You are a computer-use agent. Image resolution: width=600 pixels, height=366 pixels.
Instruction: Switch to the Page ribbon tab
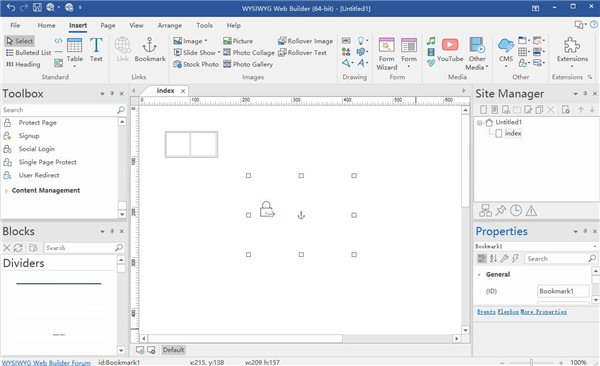(108, 25)
